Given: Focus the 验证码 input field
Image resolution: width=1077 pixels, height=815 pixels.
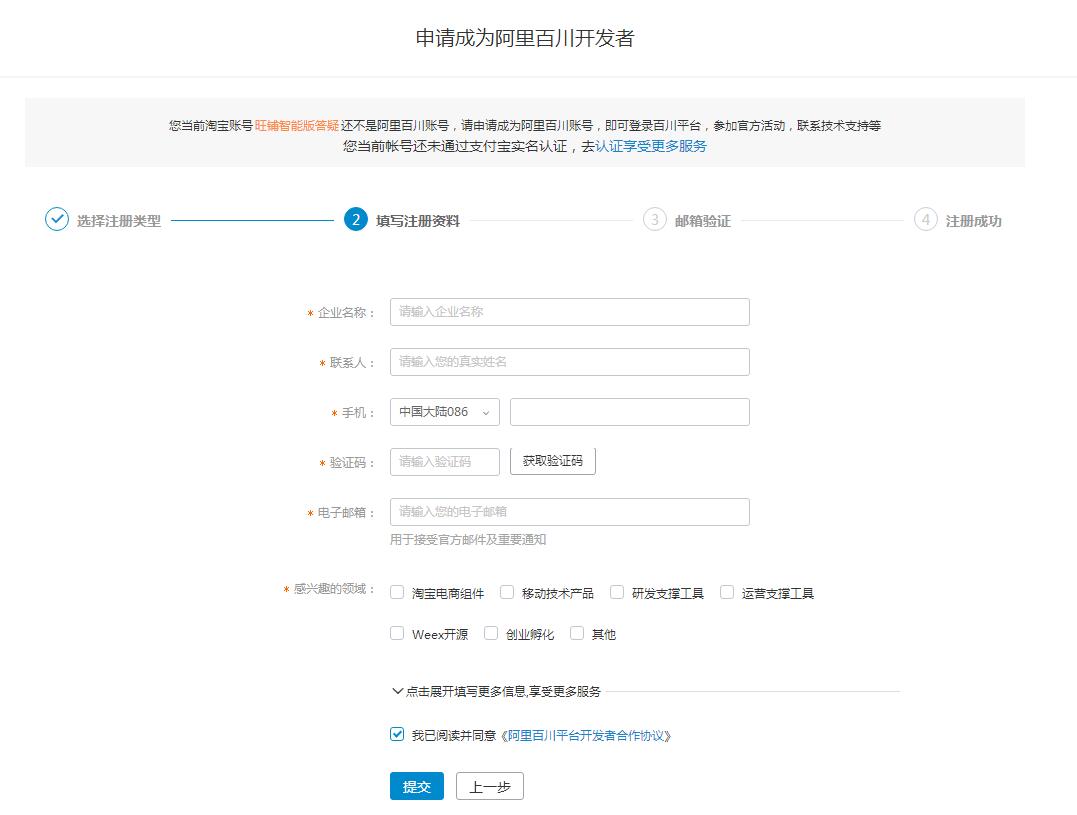Looking at the screenshot, I should tap(444, 461).
